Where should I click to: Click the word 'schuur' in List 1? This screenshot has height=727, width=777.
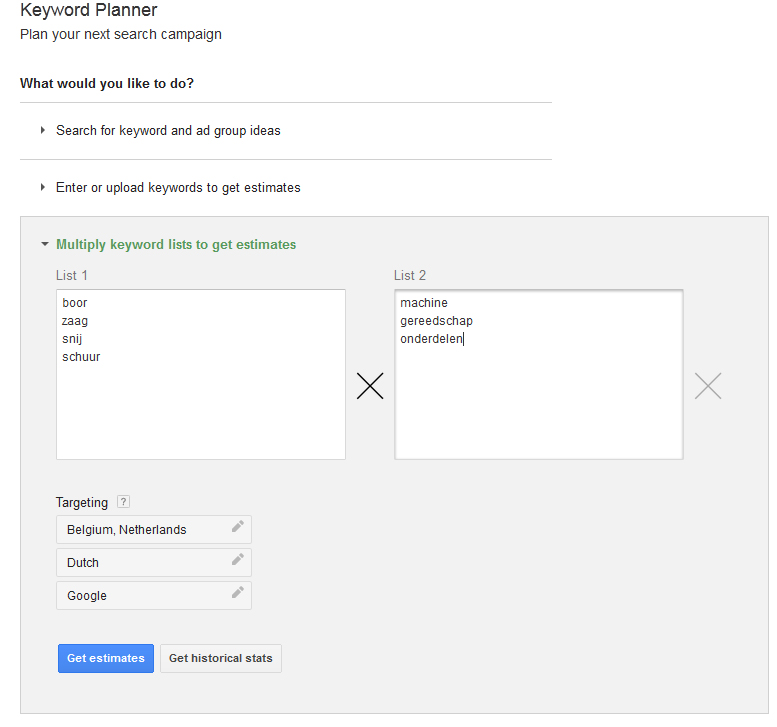pyautogui.click(x=81, y=357)
